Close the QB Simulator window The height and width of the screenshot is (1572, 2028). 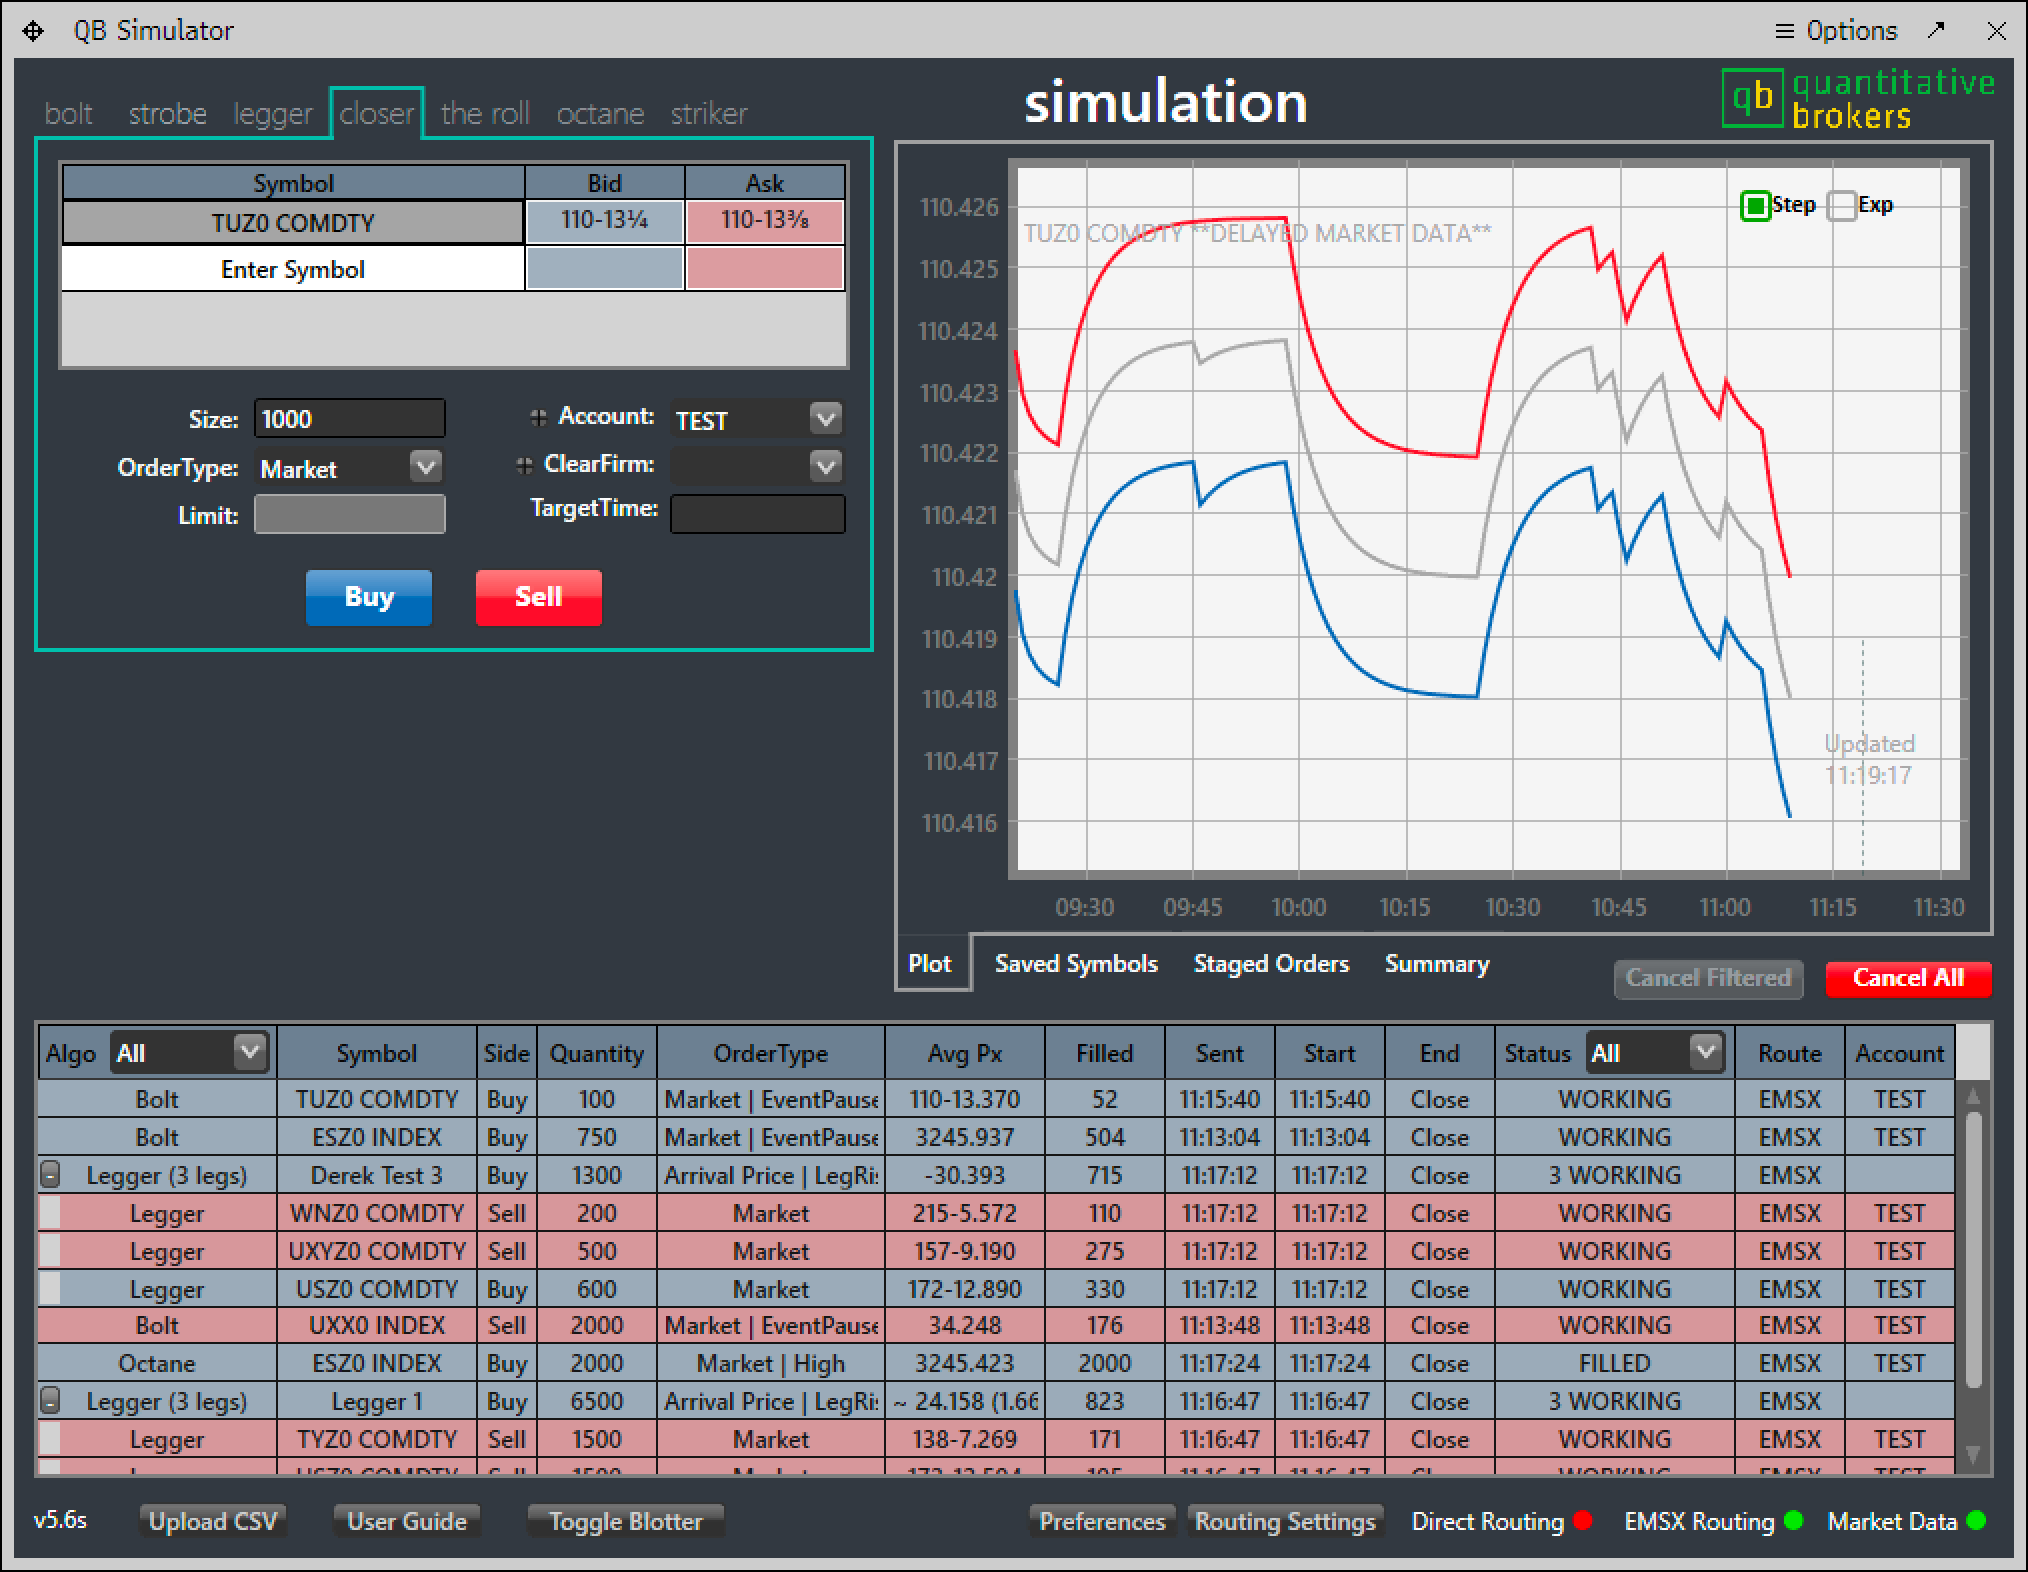click(1996, 31)
